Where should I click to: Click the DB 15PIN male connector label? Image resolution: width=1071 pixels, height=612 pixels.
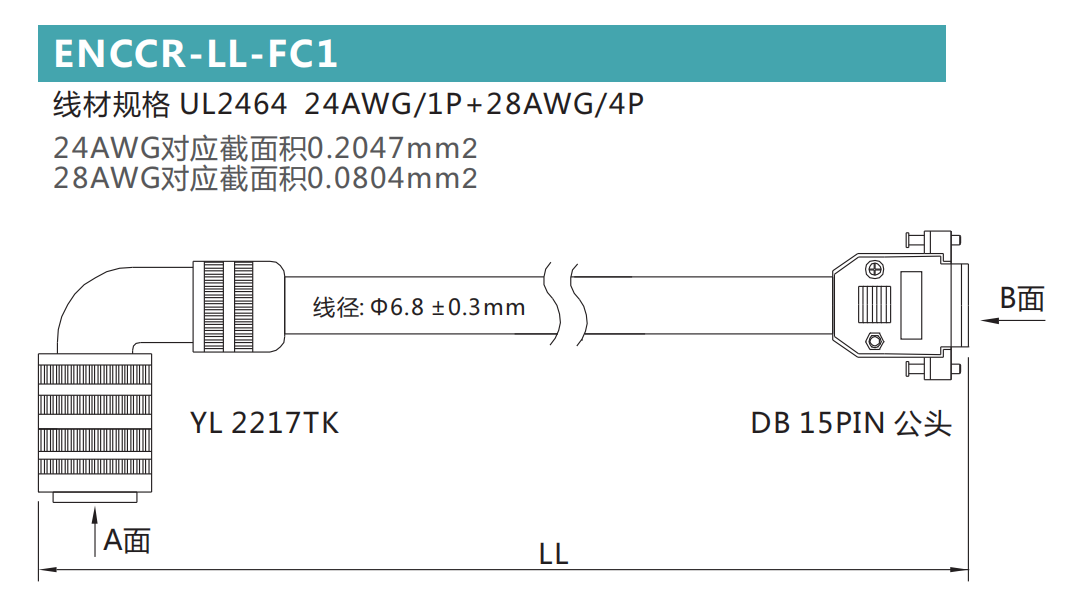click(850, 423)
